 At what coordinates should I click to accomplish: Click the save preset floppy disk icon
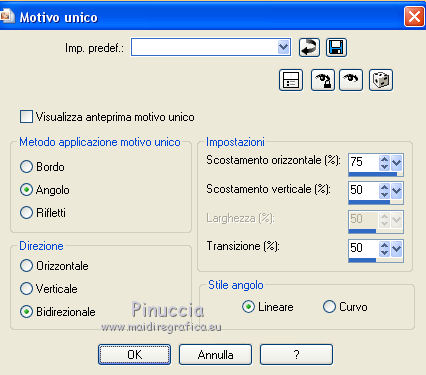click(336, 47)
